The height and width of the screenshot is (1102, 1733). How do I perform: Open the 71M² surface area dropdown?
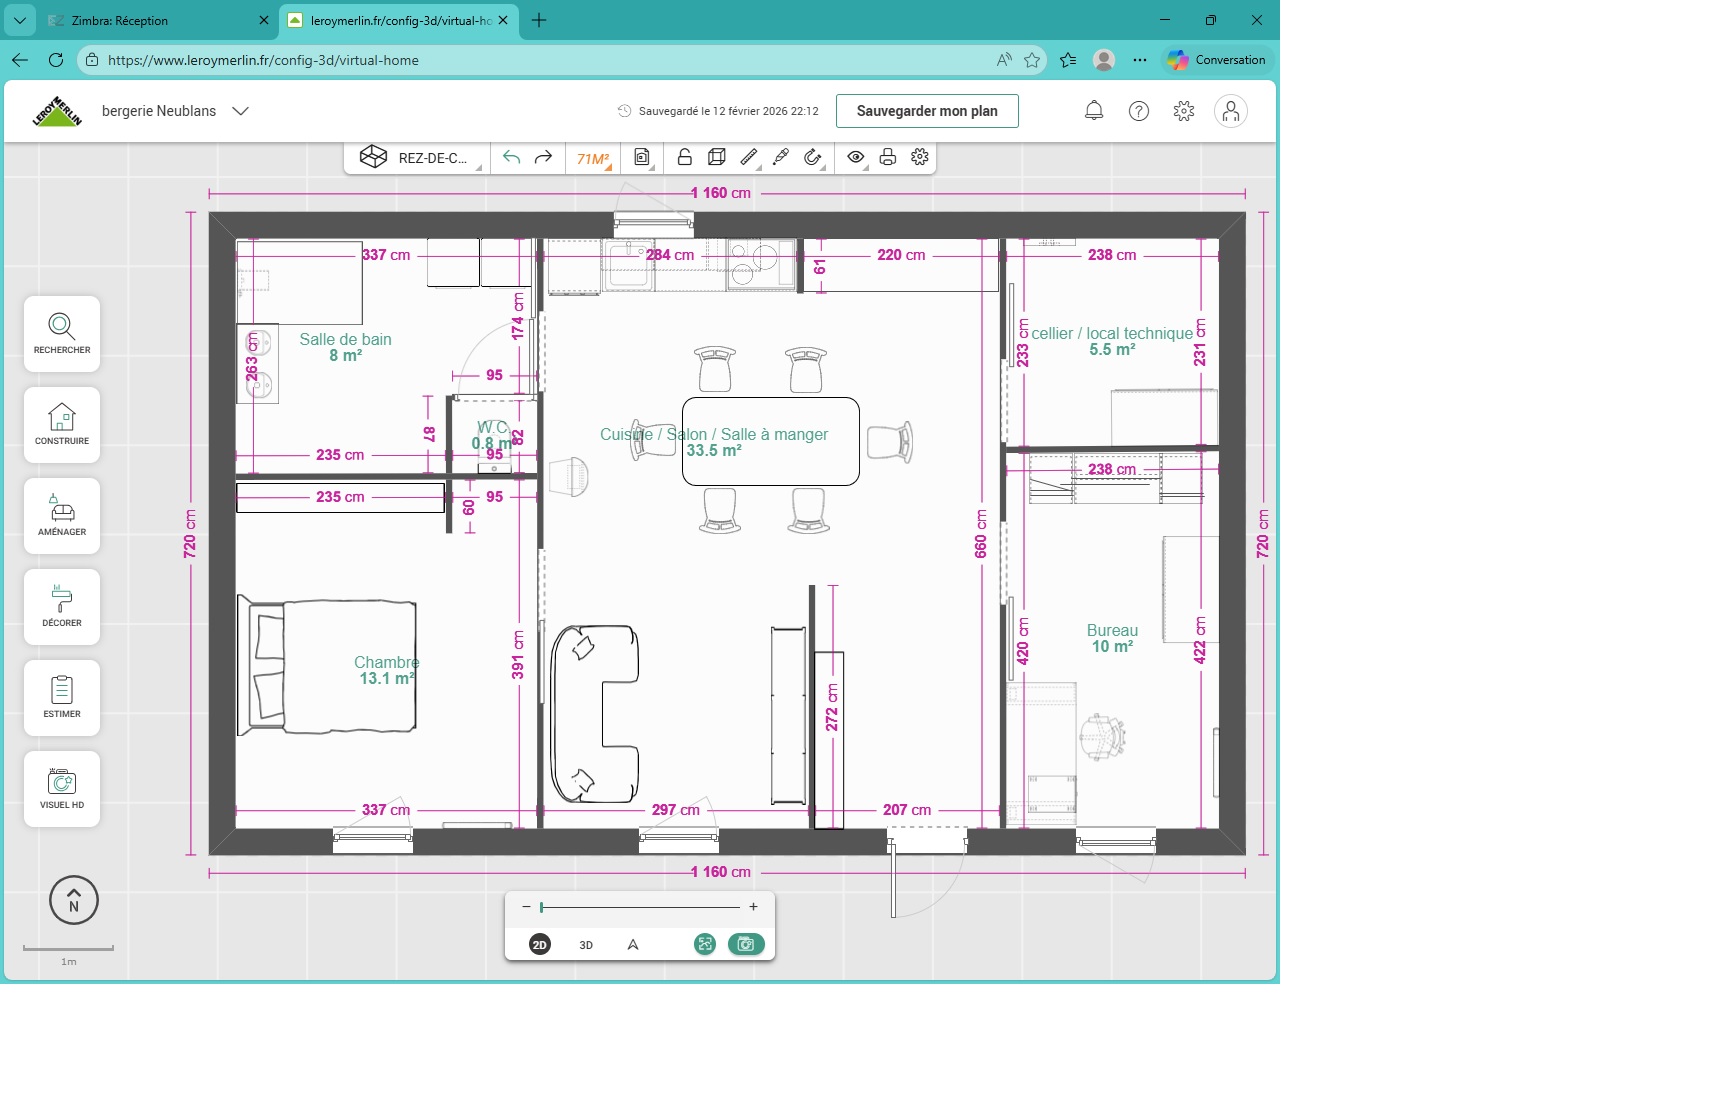[593, 158]
